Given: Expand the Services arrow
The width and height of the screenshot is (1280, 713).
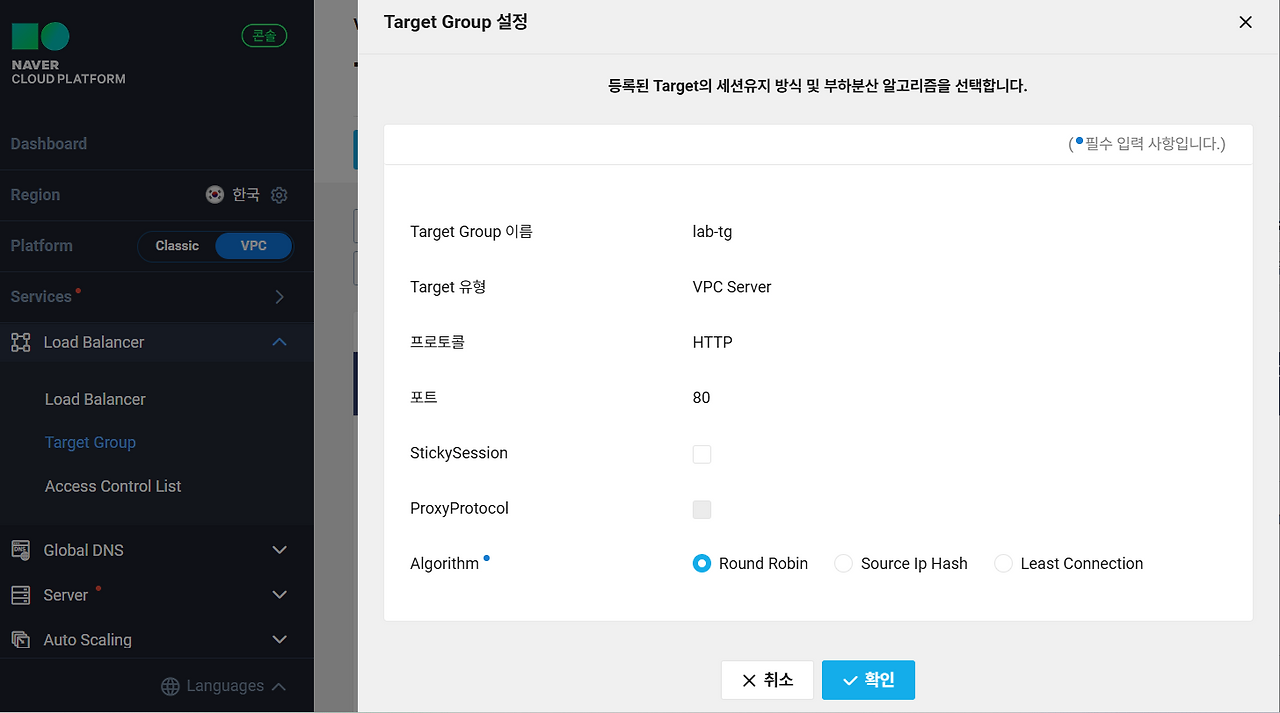Looking at the screenshot, I should [x=280, y=297].
